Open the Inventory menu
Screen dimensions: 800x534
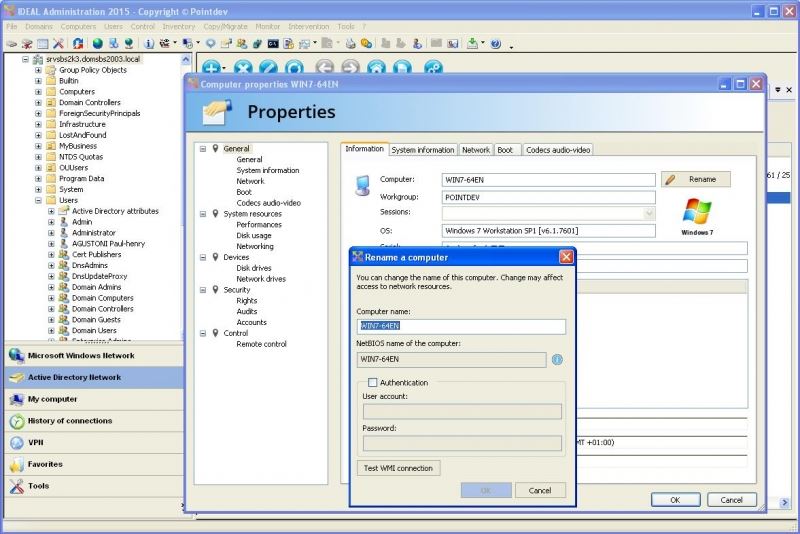pos(178,25)
